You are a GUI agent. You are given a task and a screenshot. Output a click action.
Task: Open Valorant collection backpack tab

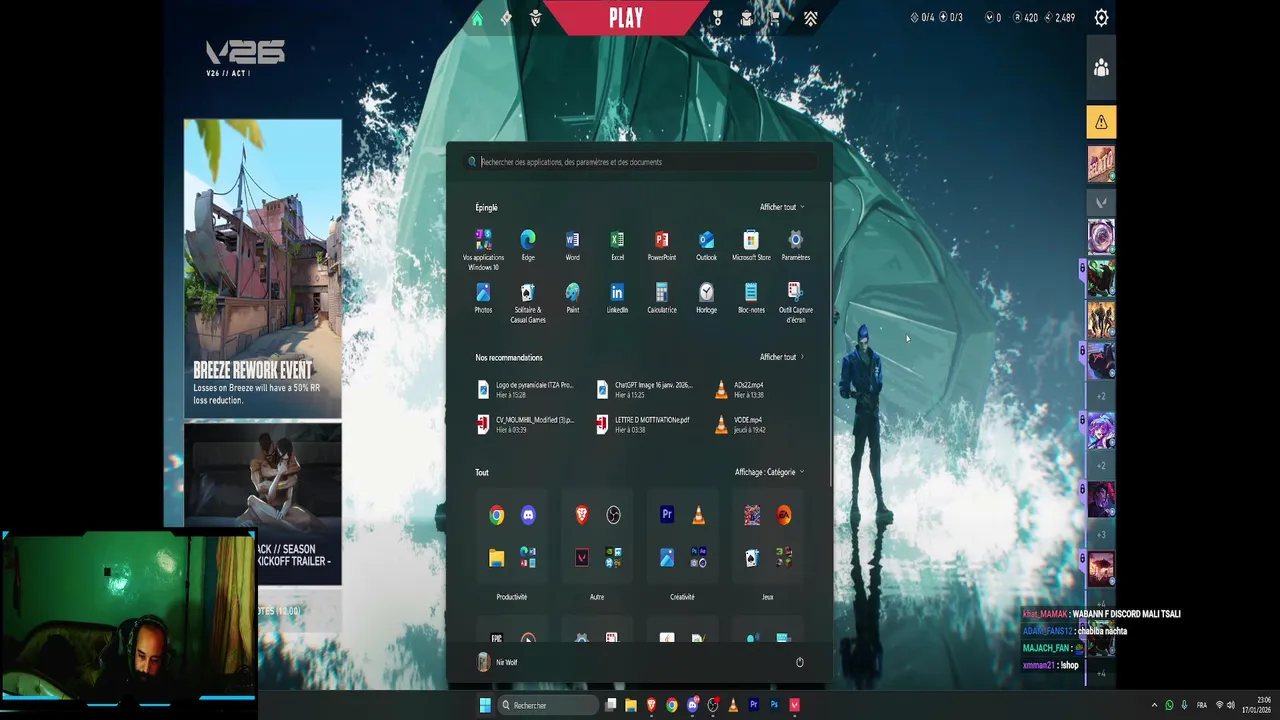746,18
